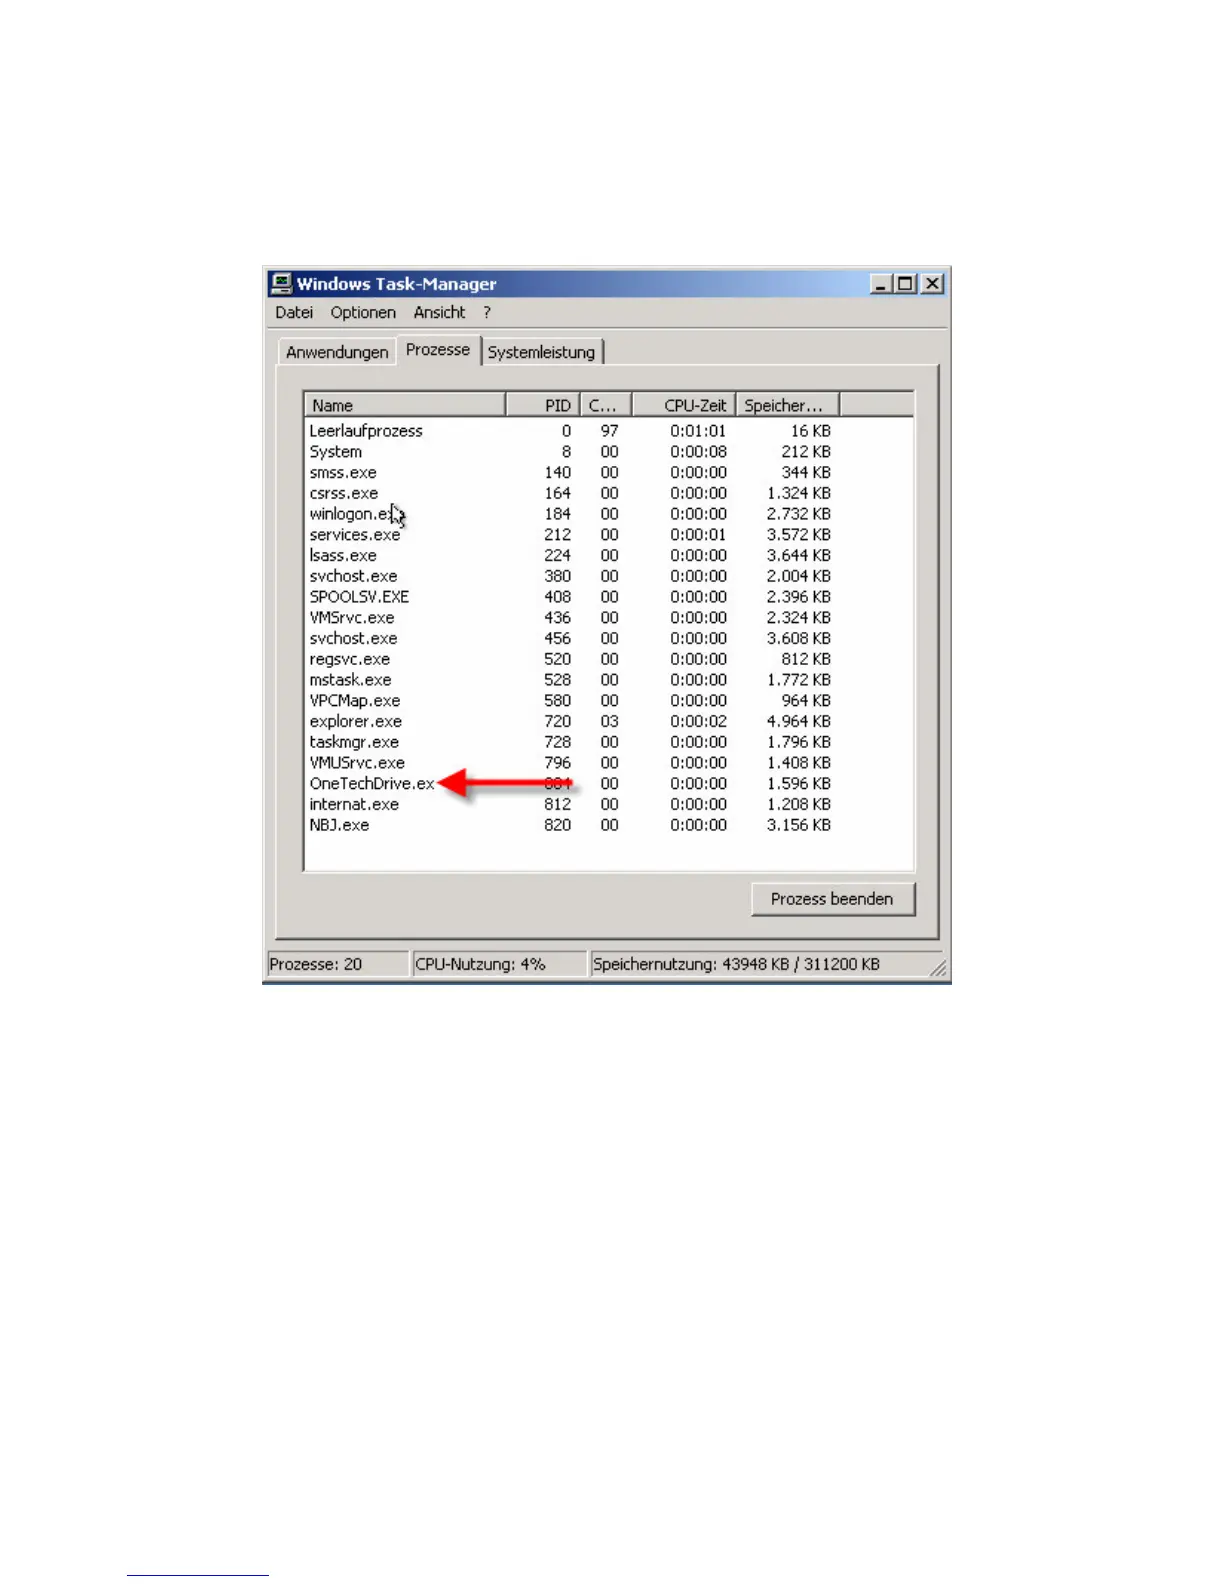Switch to the Systemleistung tab
The width and height of the screenshot is (1224, 1584).
[542, 352]
